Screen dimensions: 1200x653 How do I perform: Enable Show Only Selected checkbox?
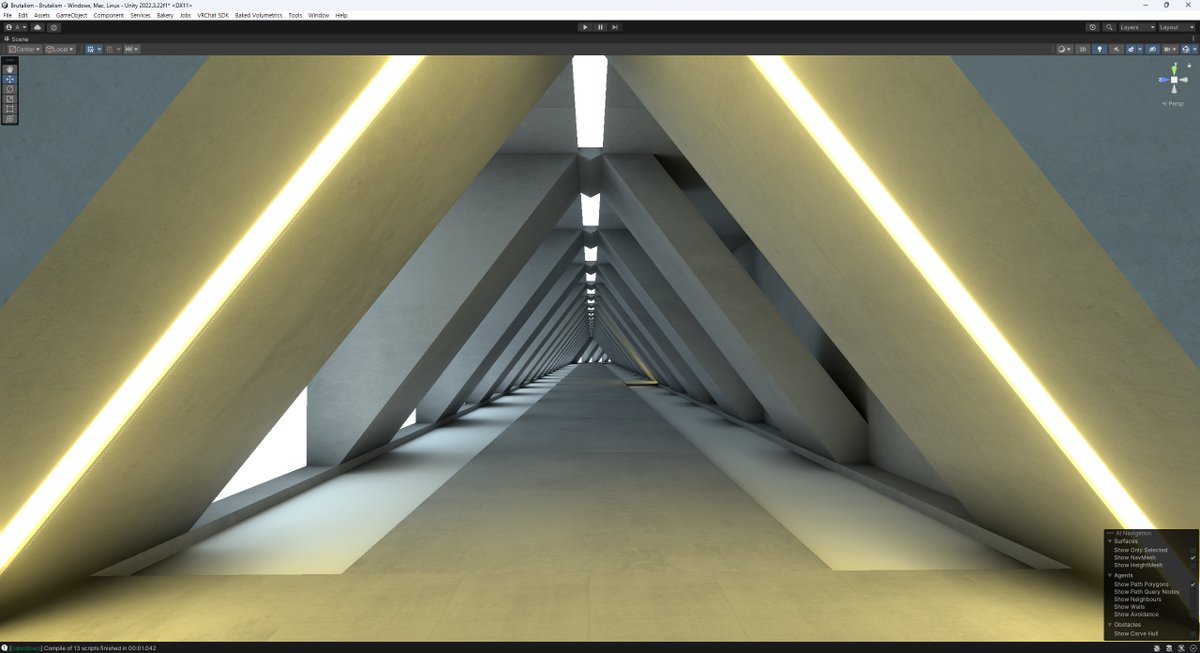[x=1193, y=550]
